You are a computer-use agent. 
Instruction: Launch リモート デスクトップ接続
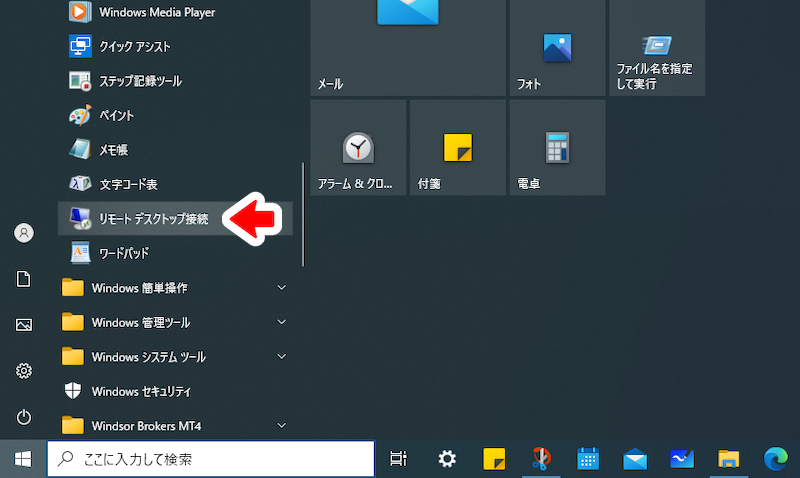click(x=175, y=218)
